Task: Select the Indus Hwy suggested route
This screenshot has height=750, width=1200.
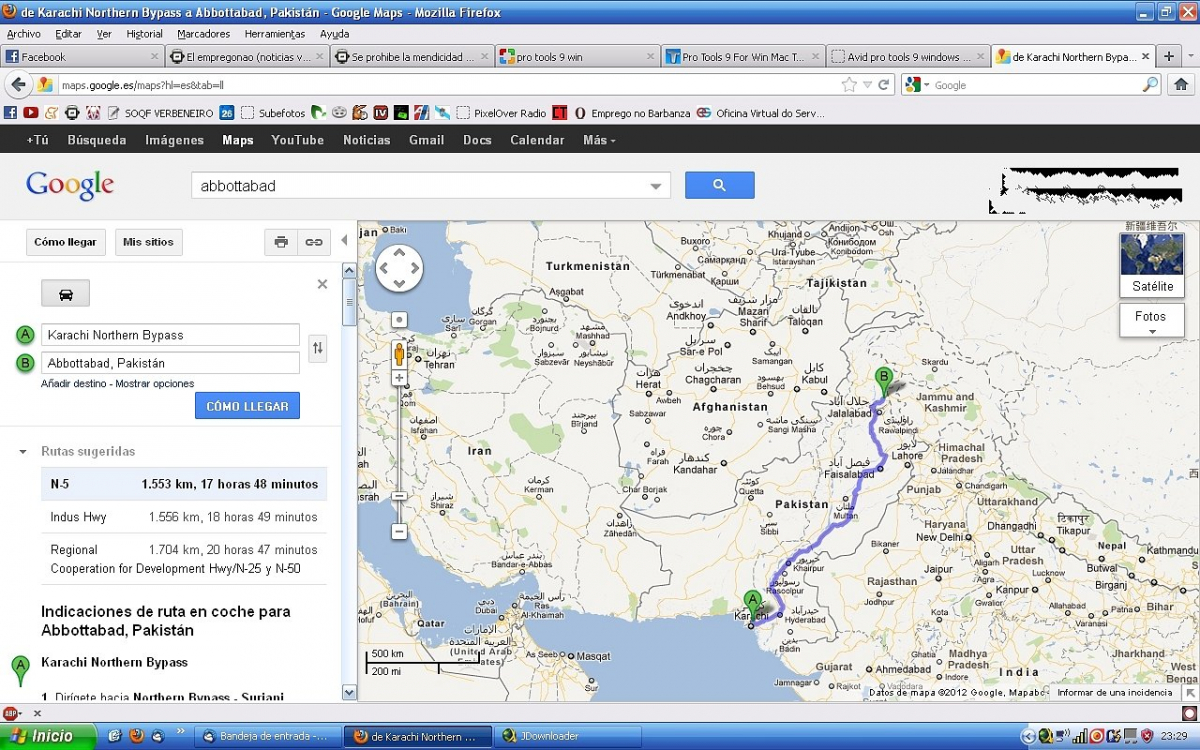Action: coord(184,517)
